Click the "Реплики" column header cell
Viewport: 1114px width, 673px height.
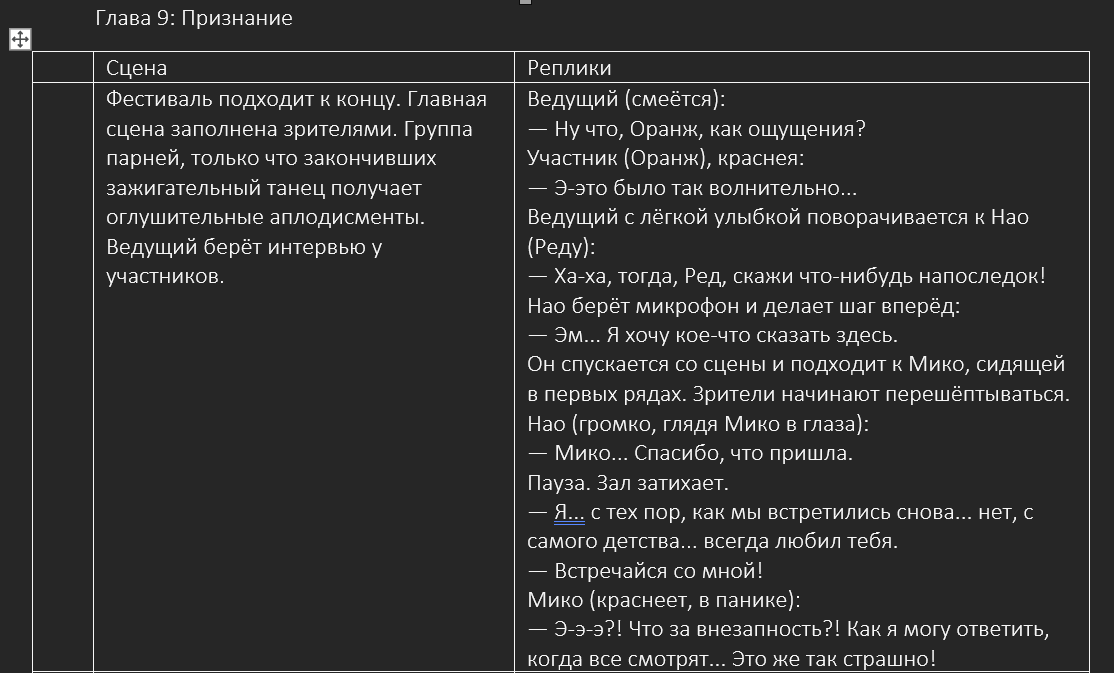(x=801, y=68)
